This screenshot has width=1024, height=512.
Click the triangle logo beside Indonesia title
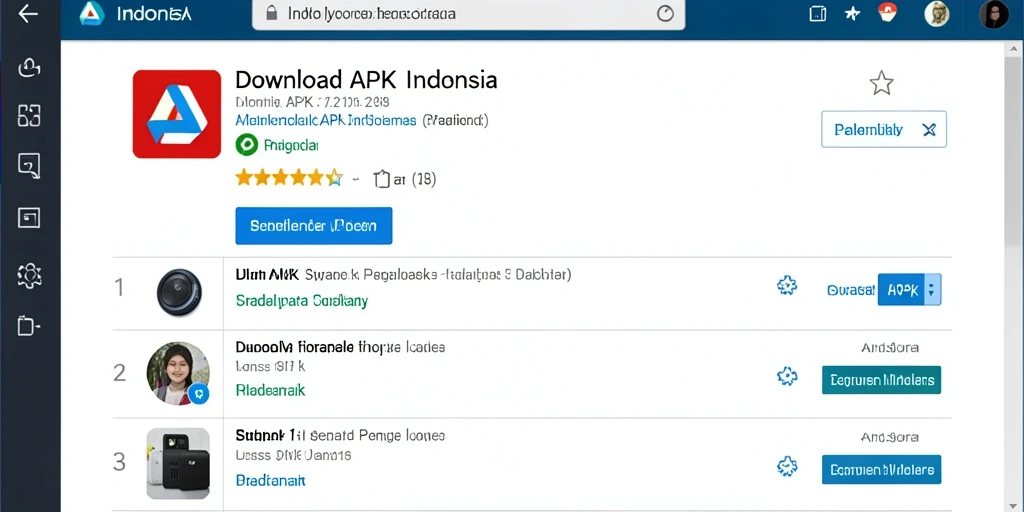[x=92, y=14]
